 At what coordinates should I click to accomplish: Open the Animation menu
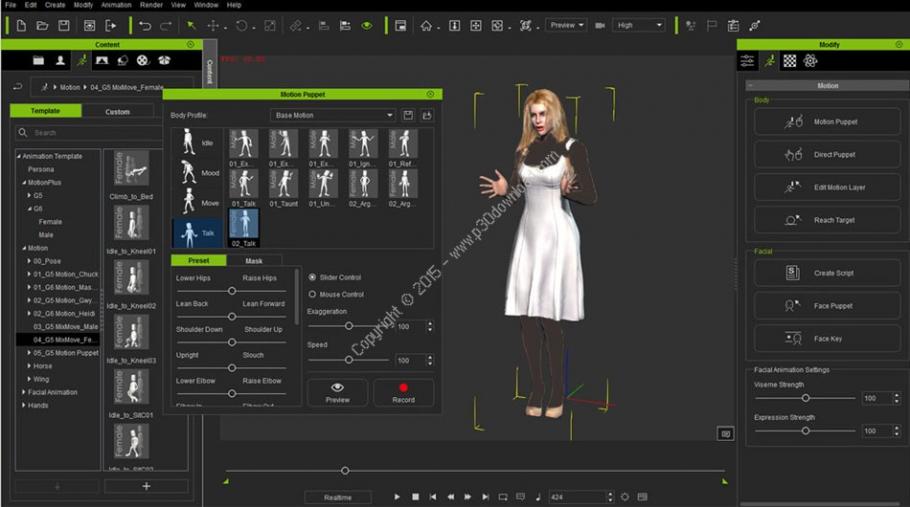coord(116,5)
